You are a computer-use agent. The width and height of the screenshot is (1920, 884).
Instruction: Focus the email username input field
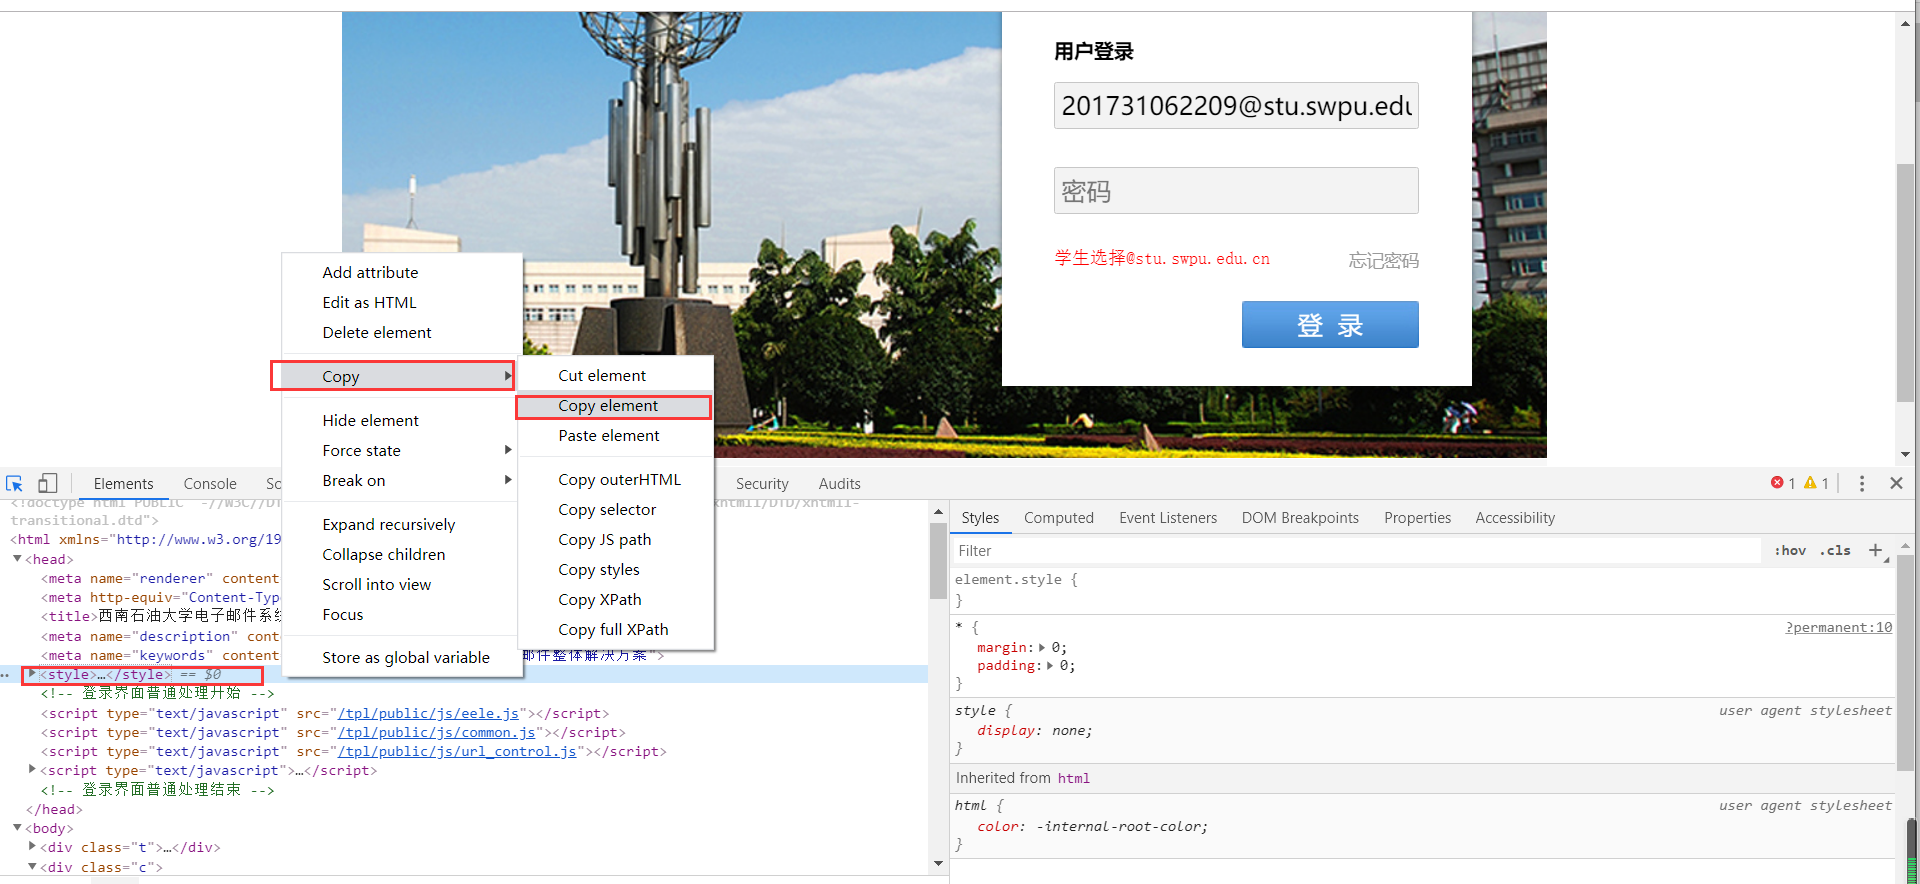point(1236,106)
